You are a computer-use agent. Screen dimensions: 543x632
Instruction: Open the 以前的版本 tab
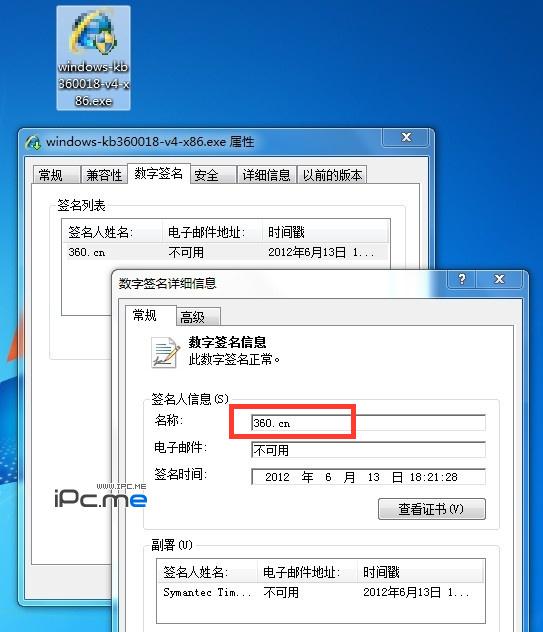[x=332, y=175]
